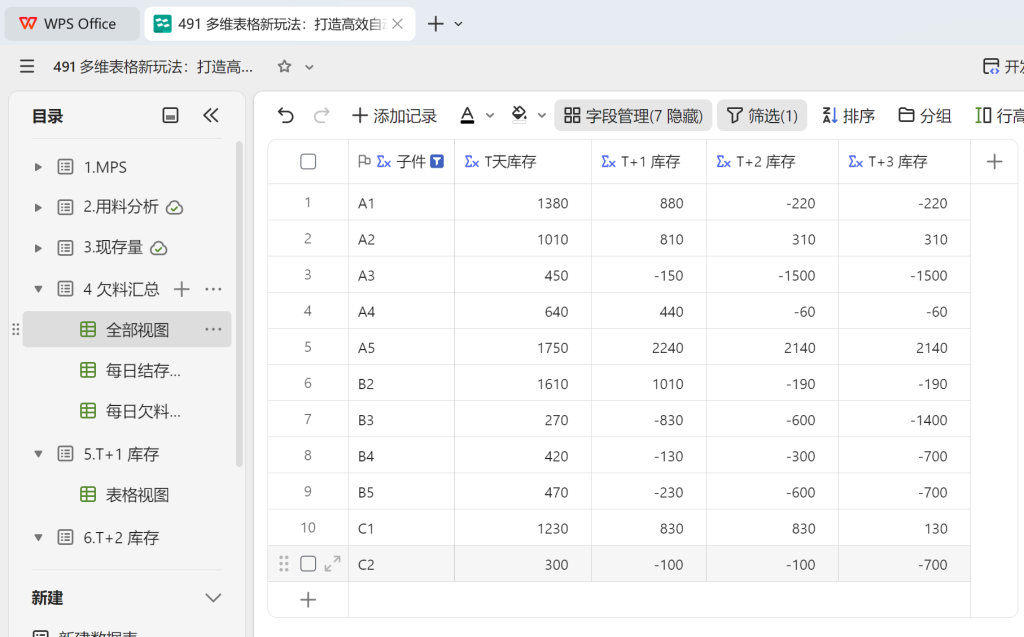Click the T+2 库存 column header

[x=773, y=161]
